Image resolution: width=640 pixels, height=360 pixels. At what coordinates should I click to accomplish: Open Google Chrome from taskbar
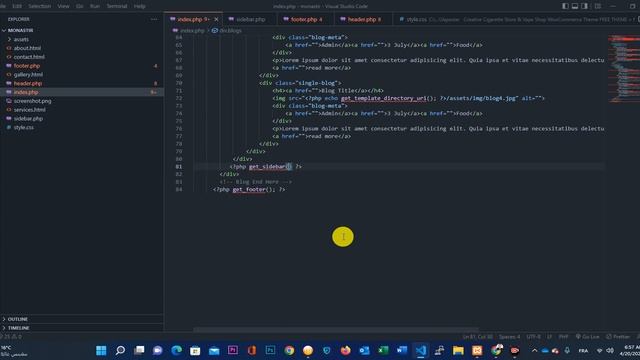click(289, 350)
